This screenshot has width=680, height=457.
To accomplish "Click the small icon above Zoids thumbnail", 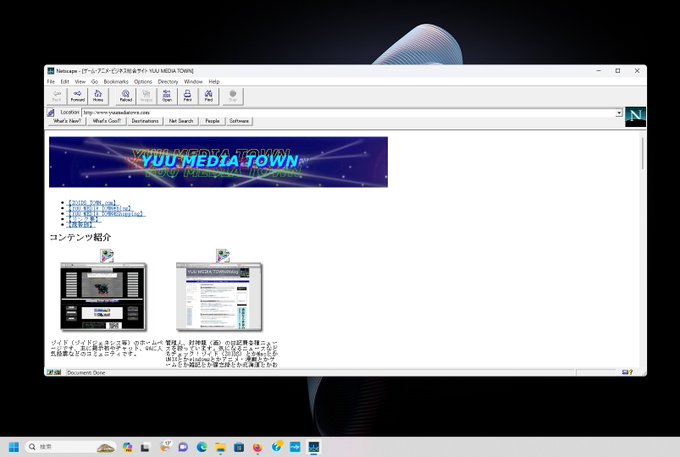I will pyautogui.click(x=107, y=255).
